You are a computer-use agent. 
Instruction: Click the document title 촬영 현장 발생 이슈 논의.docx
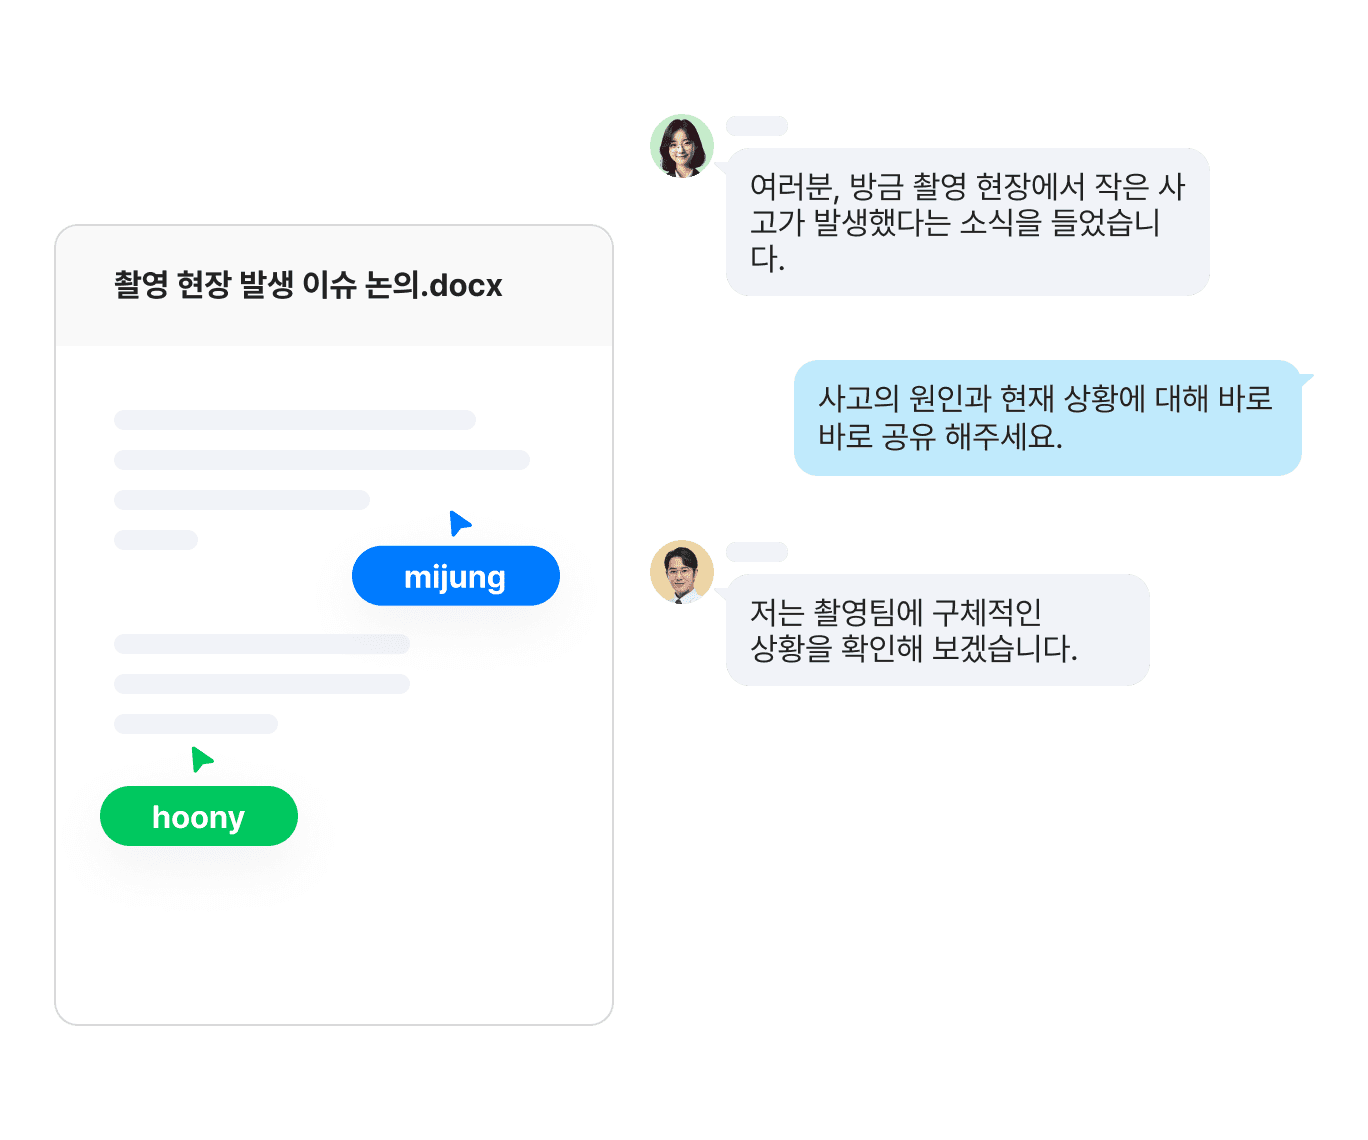(x=308, y=285)
